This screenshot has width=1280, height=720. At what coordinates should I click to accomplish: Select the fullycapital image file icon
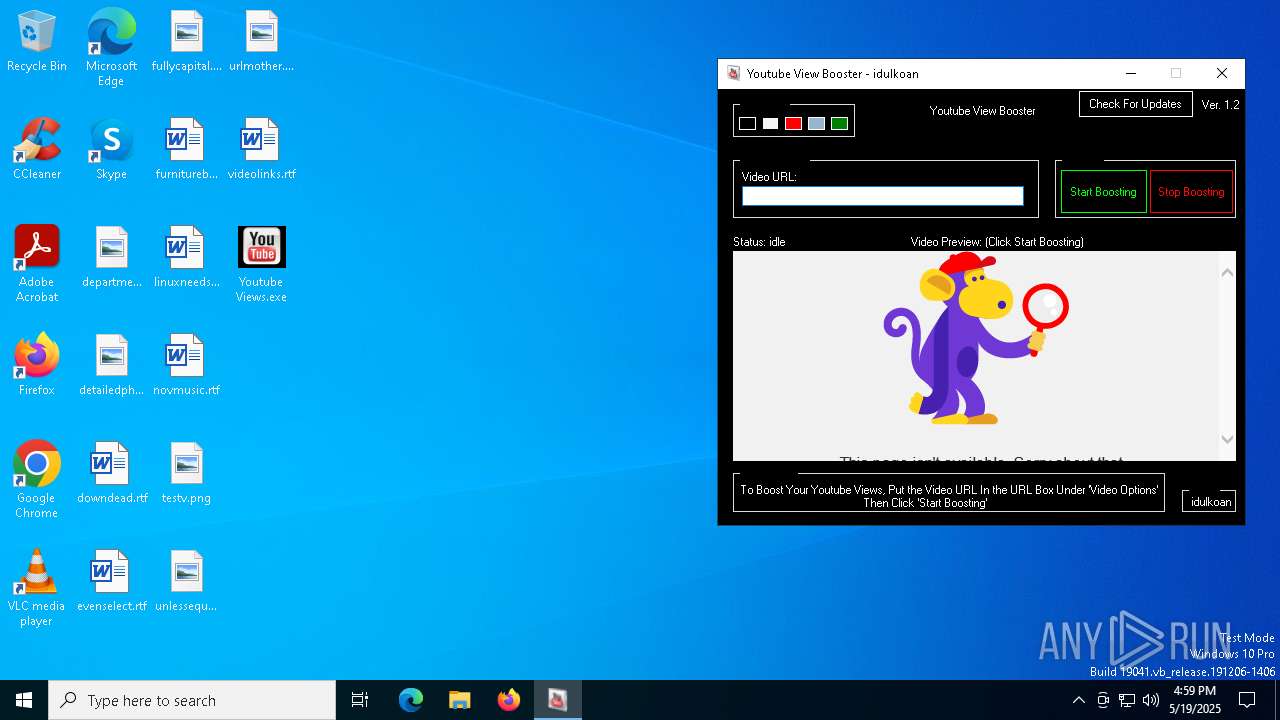tap(186, 42)
